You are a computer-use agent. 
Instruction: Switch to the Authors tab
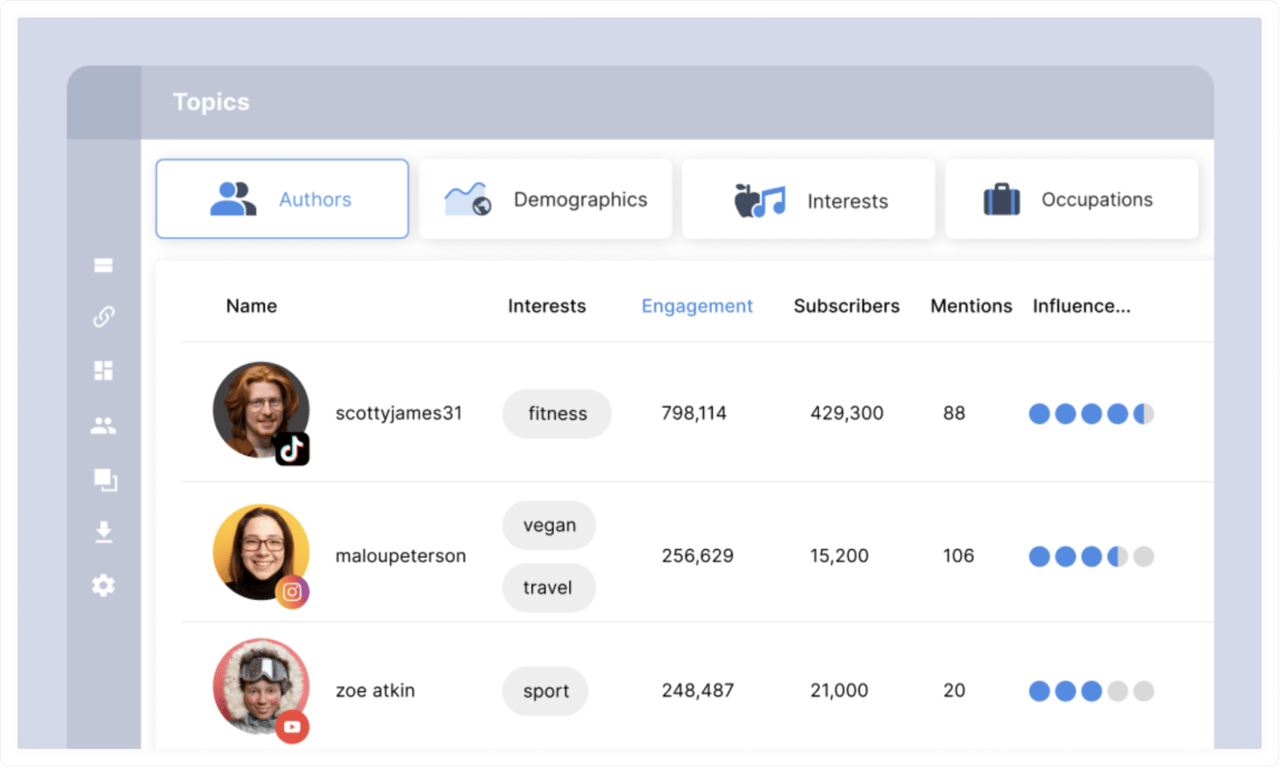click(x=282, y=199)
